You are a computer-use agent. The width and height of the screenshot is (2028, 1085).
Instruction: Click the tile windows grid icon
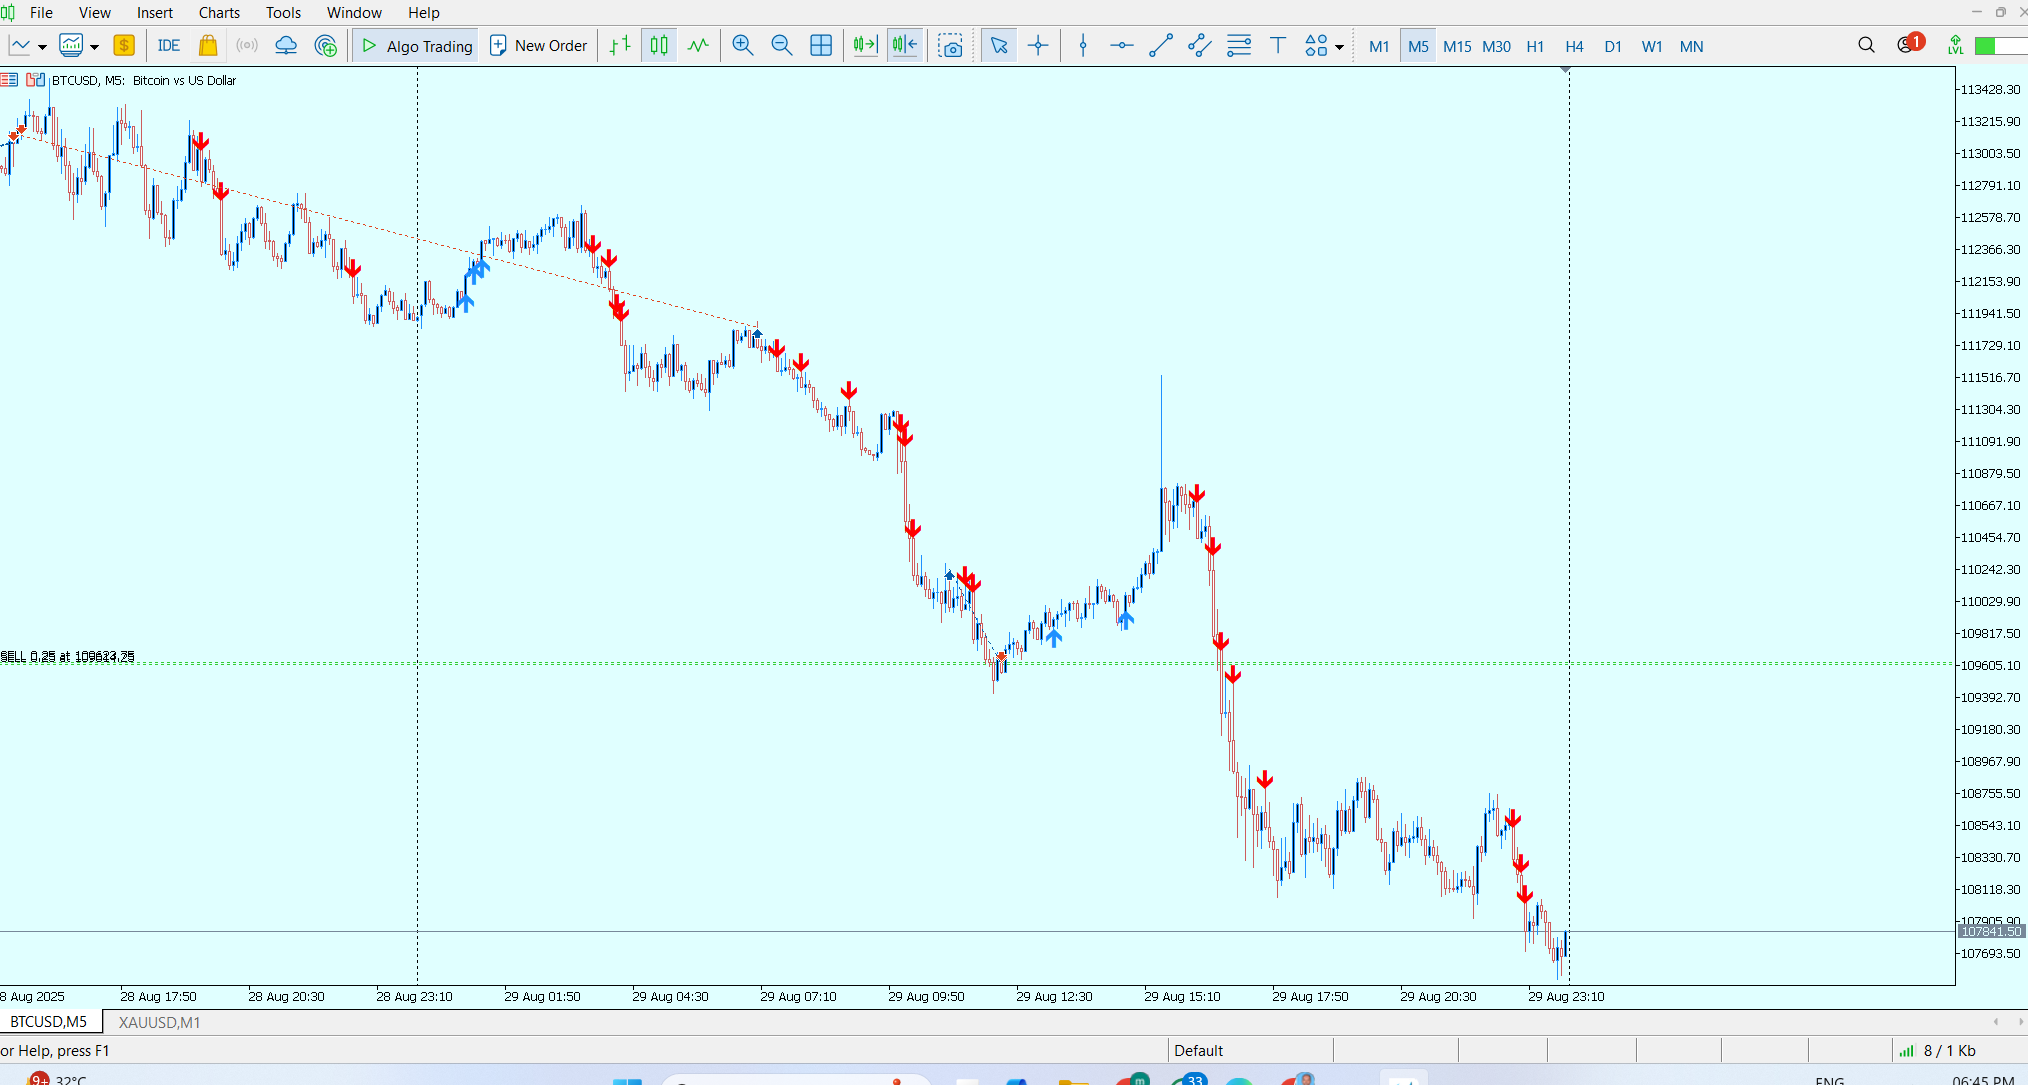tap(821, 46)
